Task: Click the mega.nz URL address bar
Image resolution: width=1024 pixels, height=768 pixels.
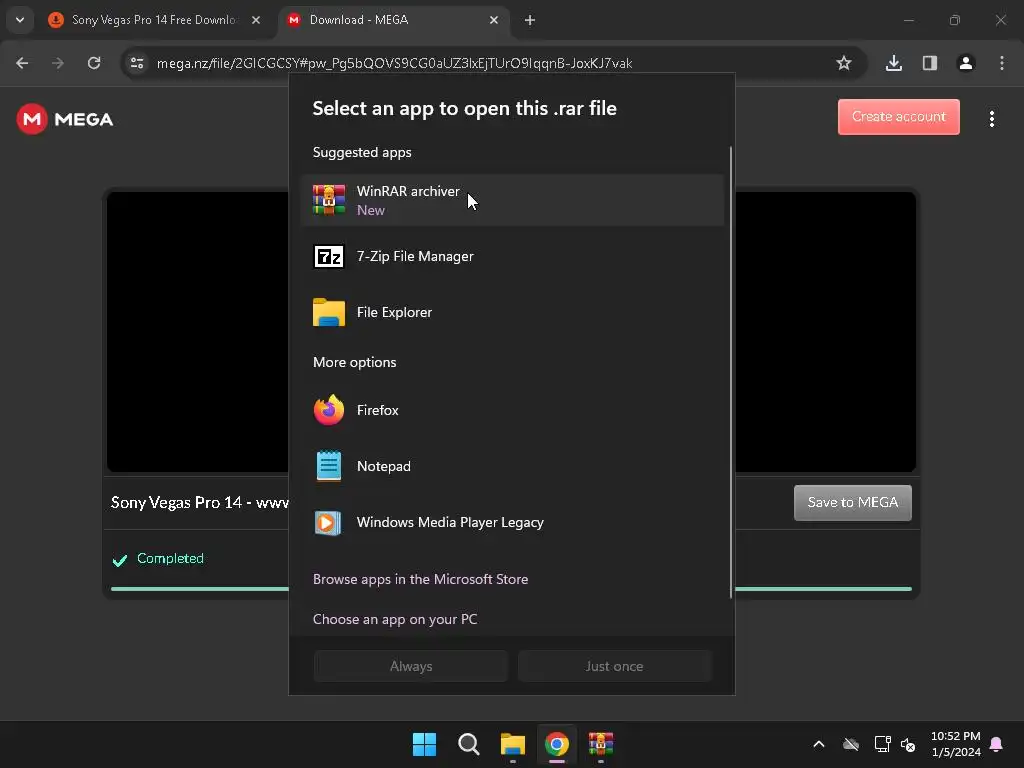Action: (394, 63)
